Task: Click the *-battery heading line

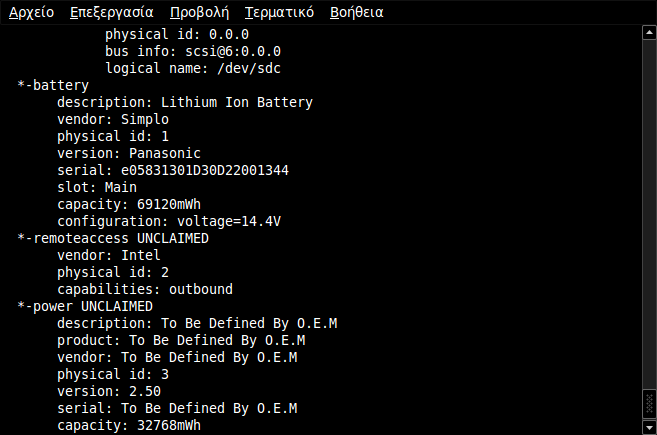Action: [x=53, y=85]
